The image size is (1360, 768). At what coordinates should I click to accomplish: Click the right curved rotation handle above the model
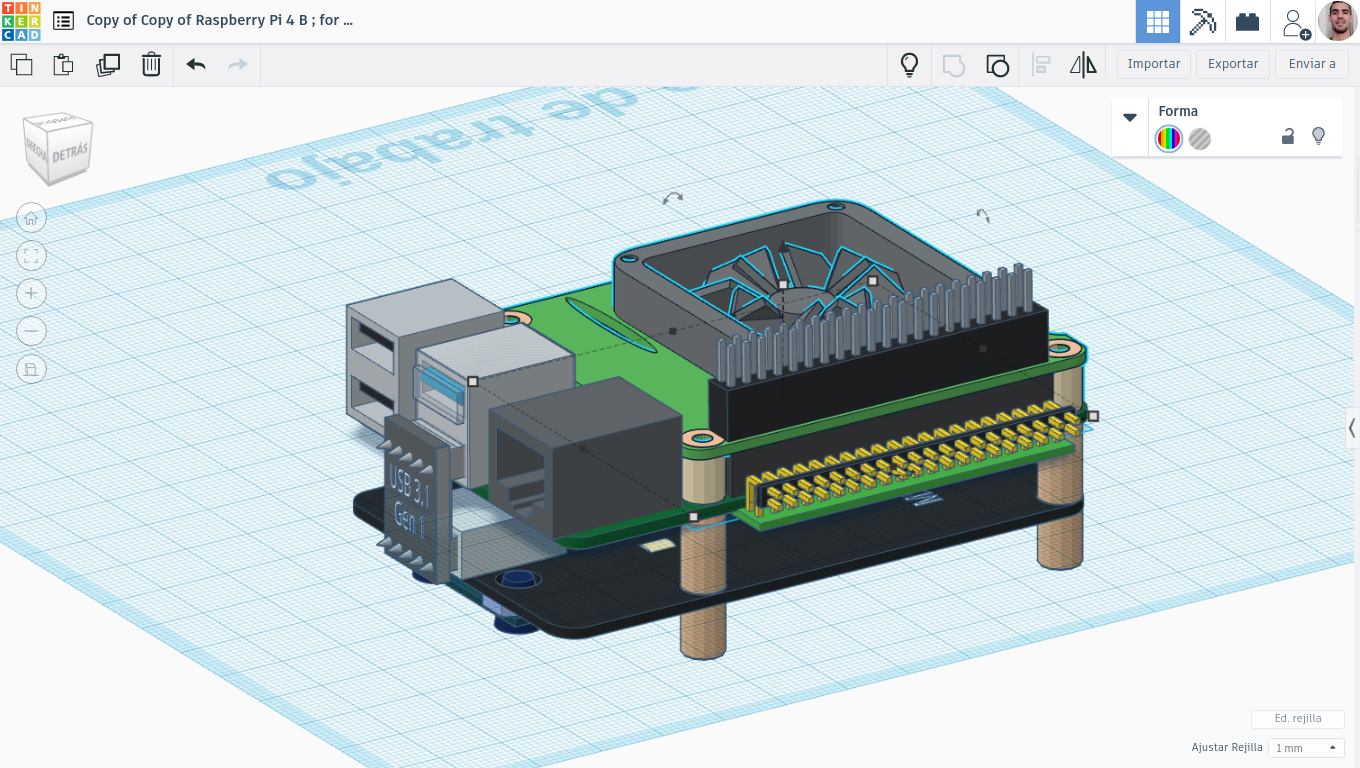click(983, 215)
